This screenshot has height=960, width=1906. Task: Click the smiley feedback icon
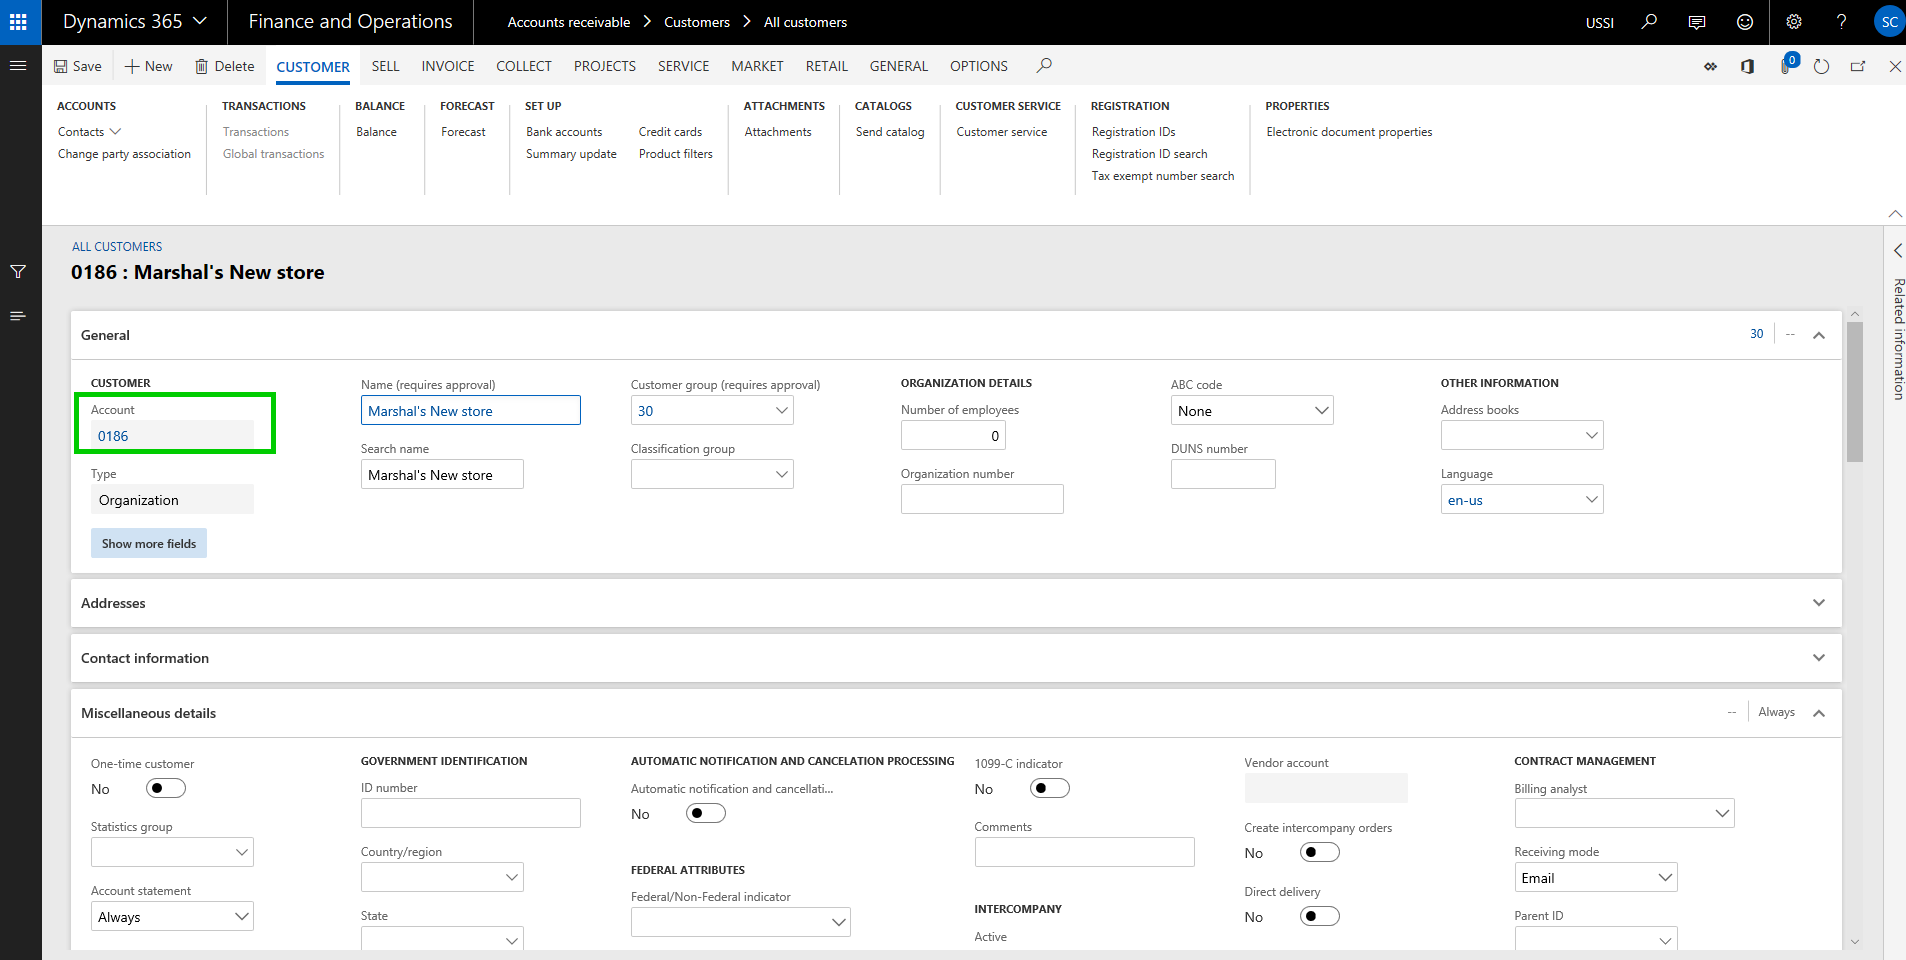[1745, 22]
